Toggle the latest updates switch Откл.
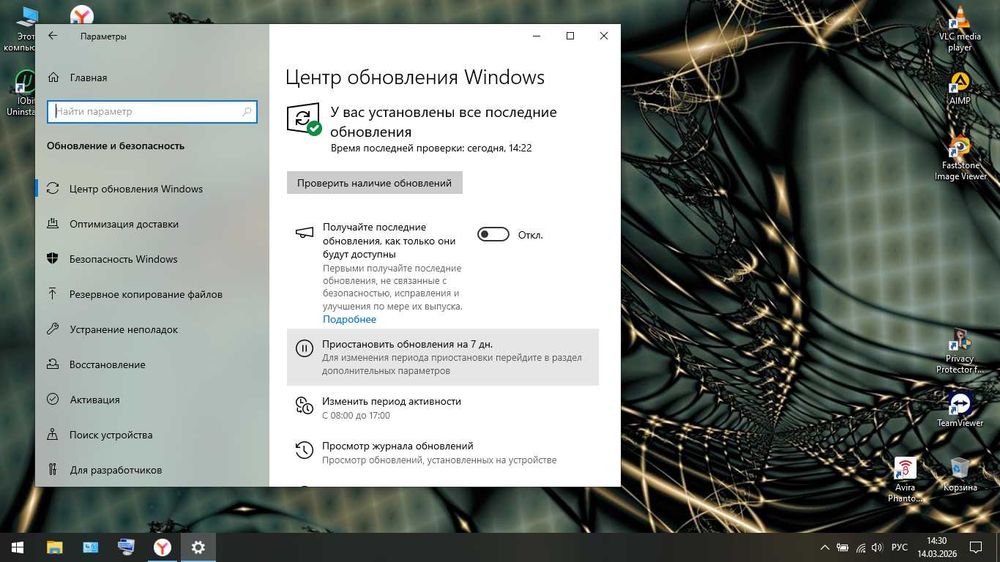1000x562 pixels. (x=493, y=235)
